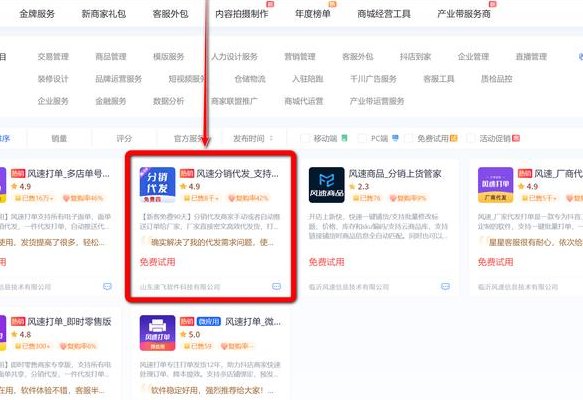Select 客服工具 category
This screenshot has width=583, height=400.
pos(439,79)
